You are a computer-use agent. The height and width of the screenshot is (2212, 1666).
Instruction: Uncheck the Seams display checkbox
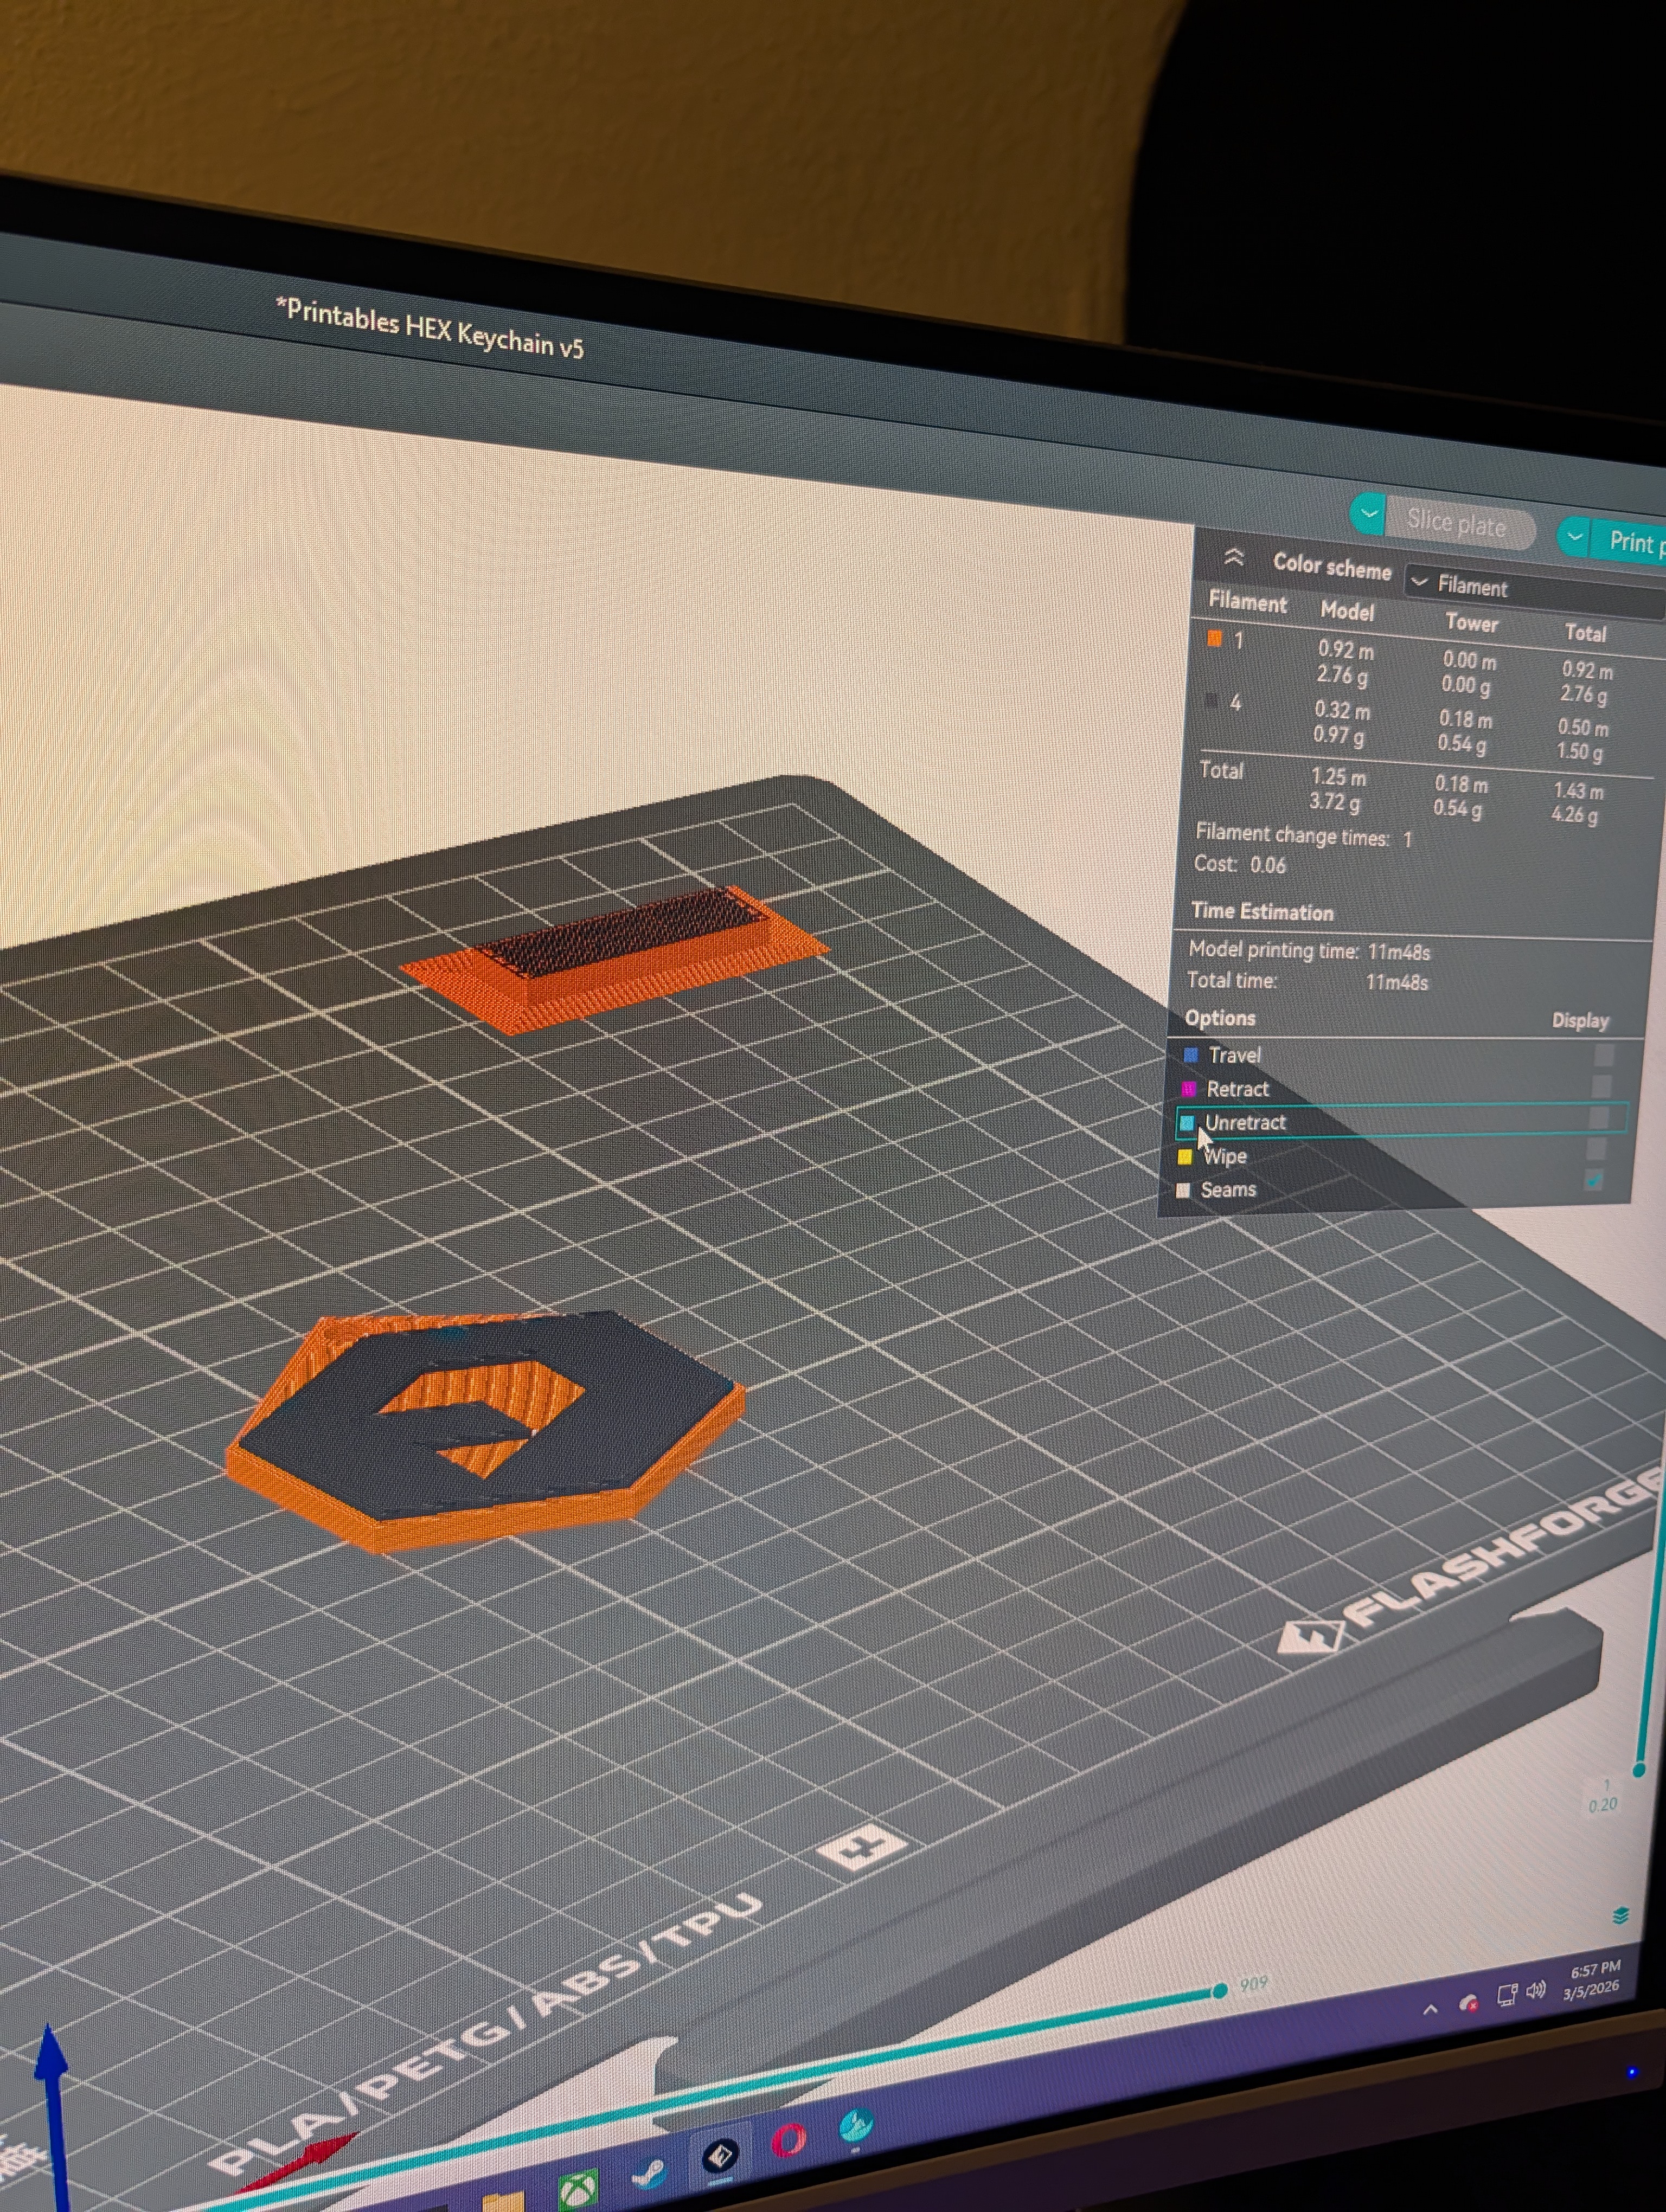1594,1180
